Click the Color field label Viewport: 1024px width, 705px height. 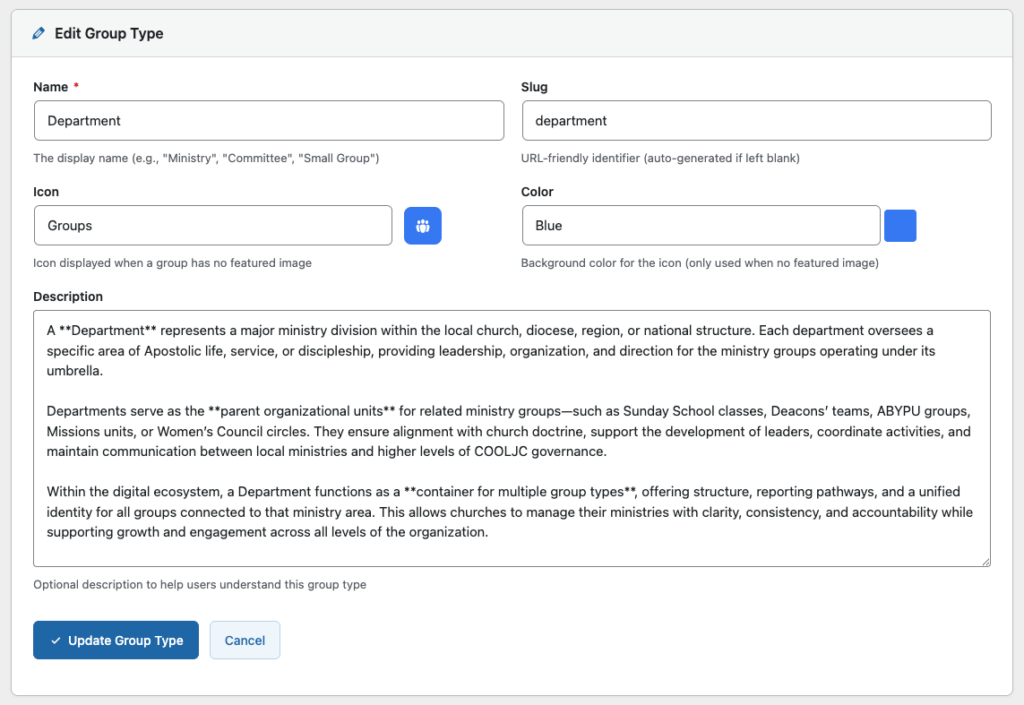[537, 192]
